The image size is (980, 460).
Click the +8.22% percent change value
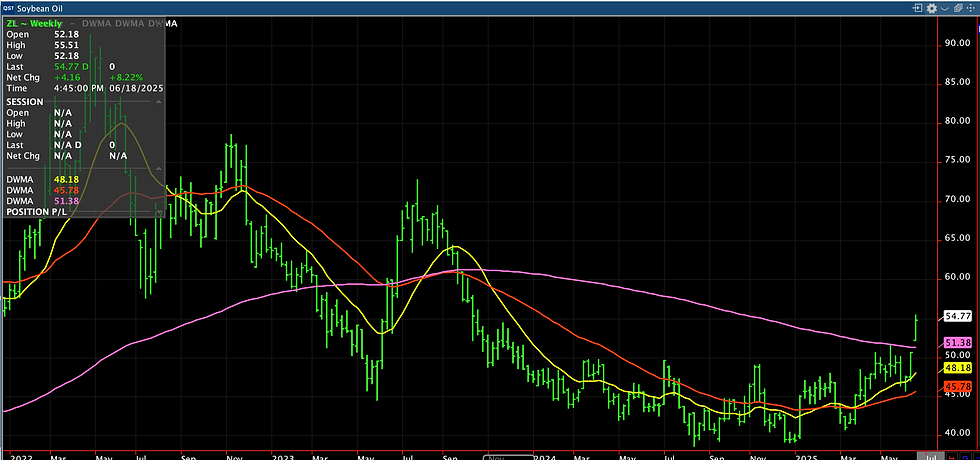[126, 77]
